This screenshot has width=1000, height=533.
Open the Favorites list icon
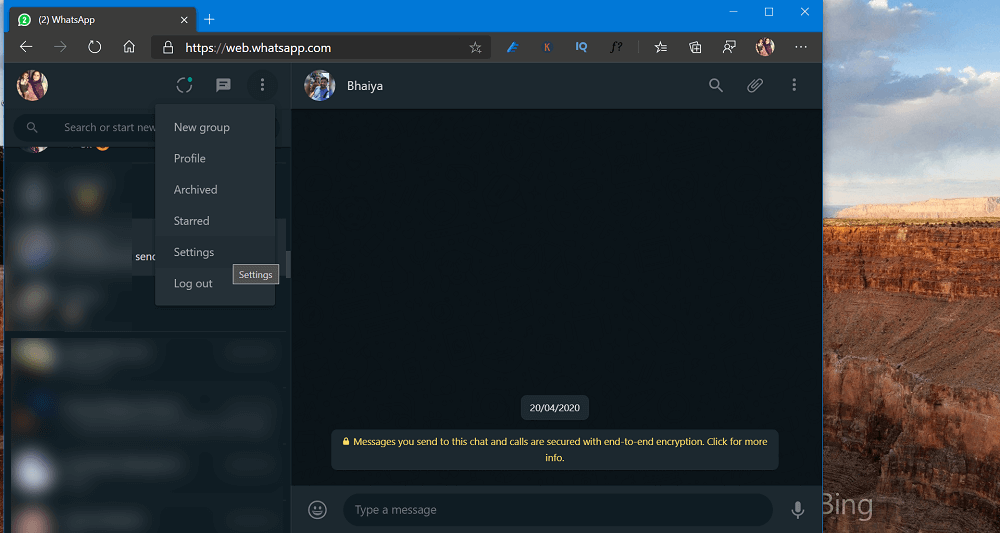[x=661, y=47]
